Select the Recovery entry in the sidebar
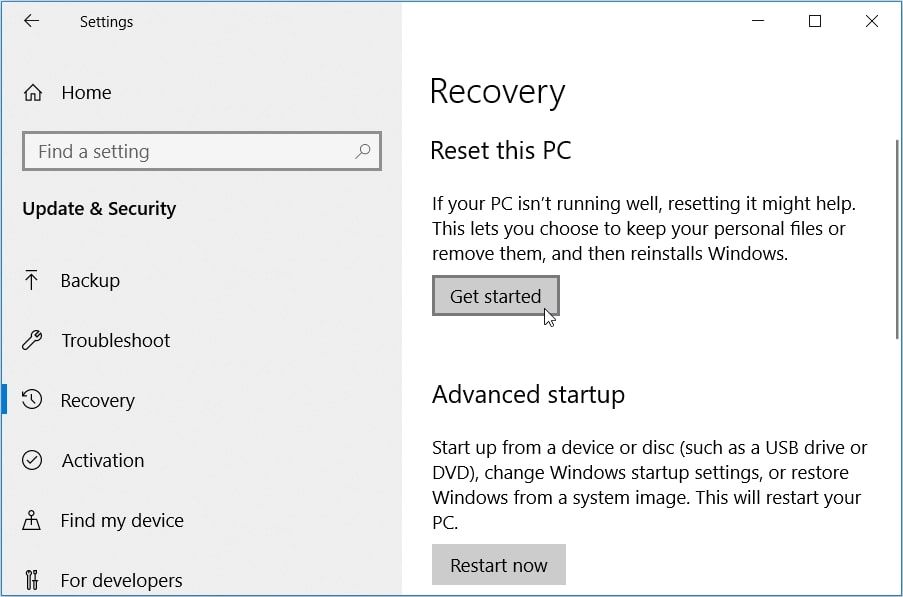The height and width of the screenshot is (597, 903). (99, 400)
